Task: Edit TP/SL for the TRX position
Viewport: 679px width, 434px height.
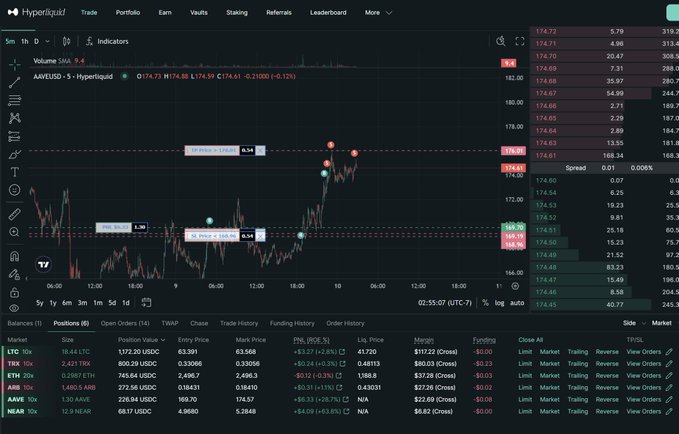Action: pyautogui.click(x=669, y=364)
